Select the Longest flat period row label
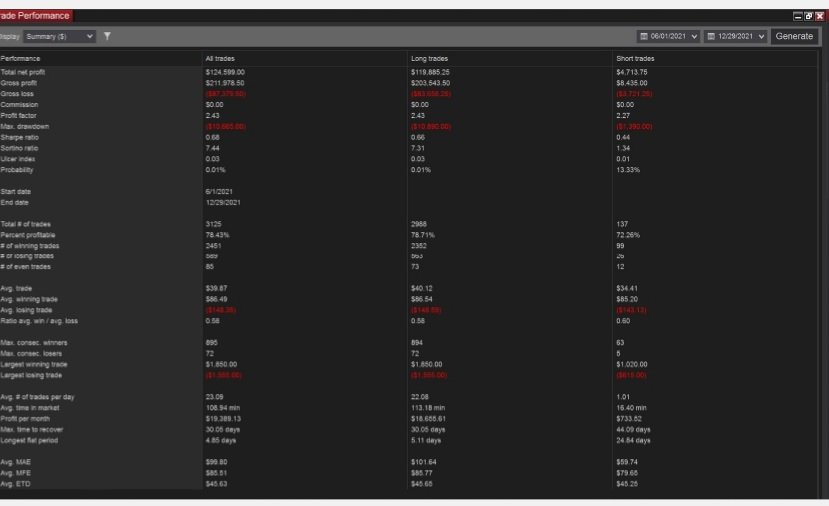This screenshot has width=829, height=506. tap(29, 440)
